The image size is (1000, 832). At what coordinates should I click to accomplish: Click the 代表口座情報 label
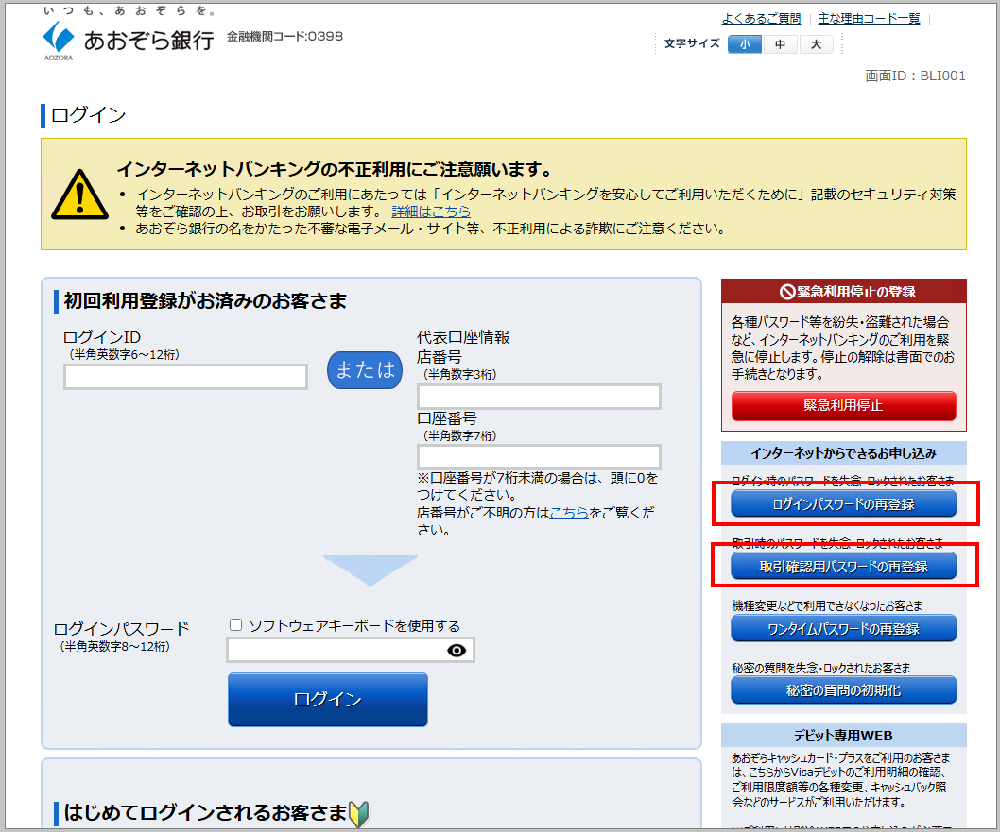pos(464,337)
